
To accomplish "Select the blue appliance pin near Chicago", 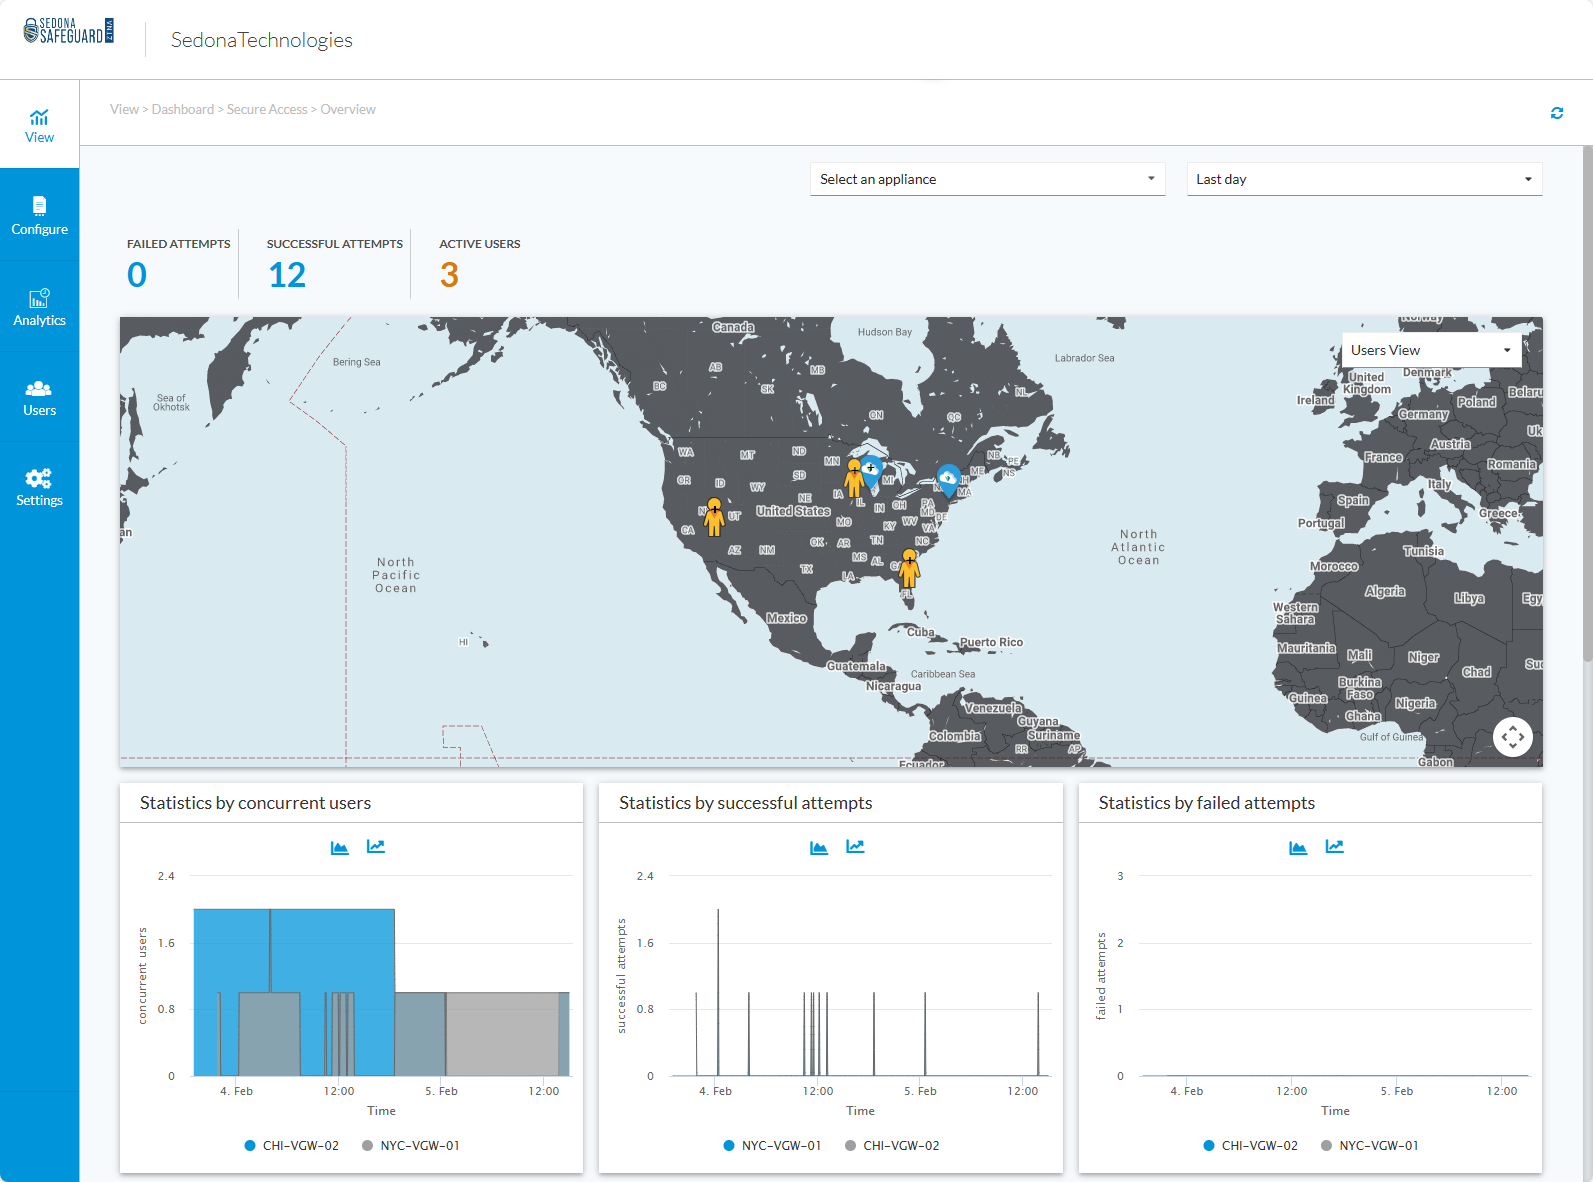I will [x=872, y=470].
